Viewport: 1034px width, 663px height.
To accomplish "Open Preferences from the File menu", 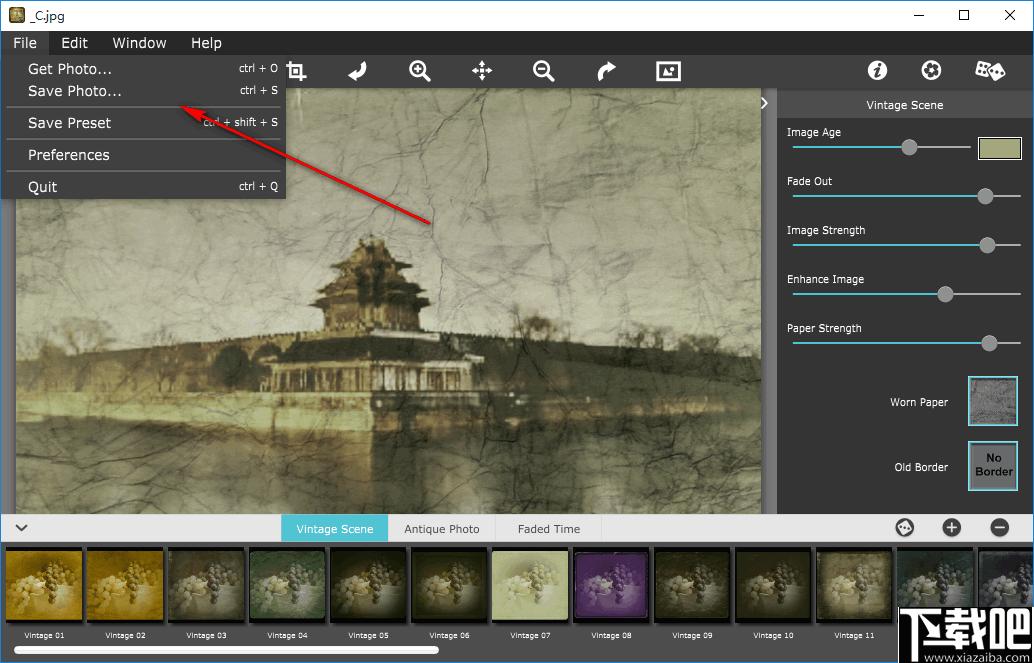I will click(144, 155).
